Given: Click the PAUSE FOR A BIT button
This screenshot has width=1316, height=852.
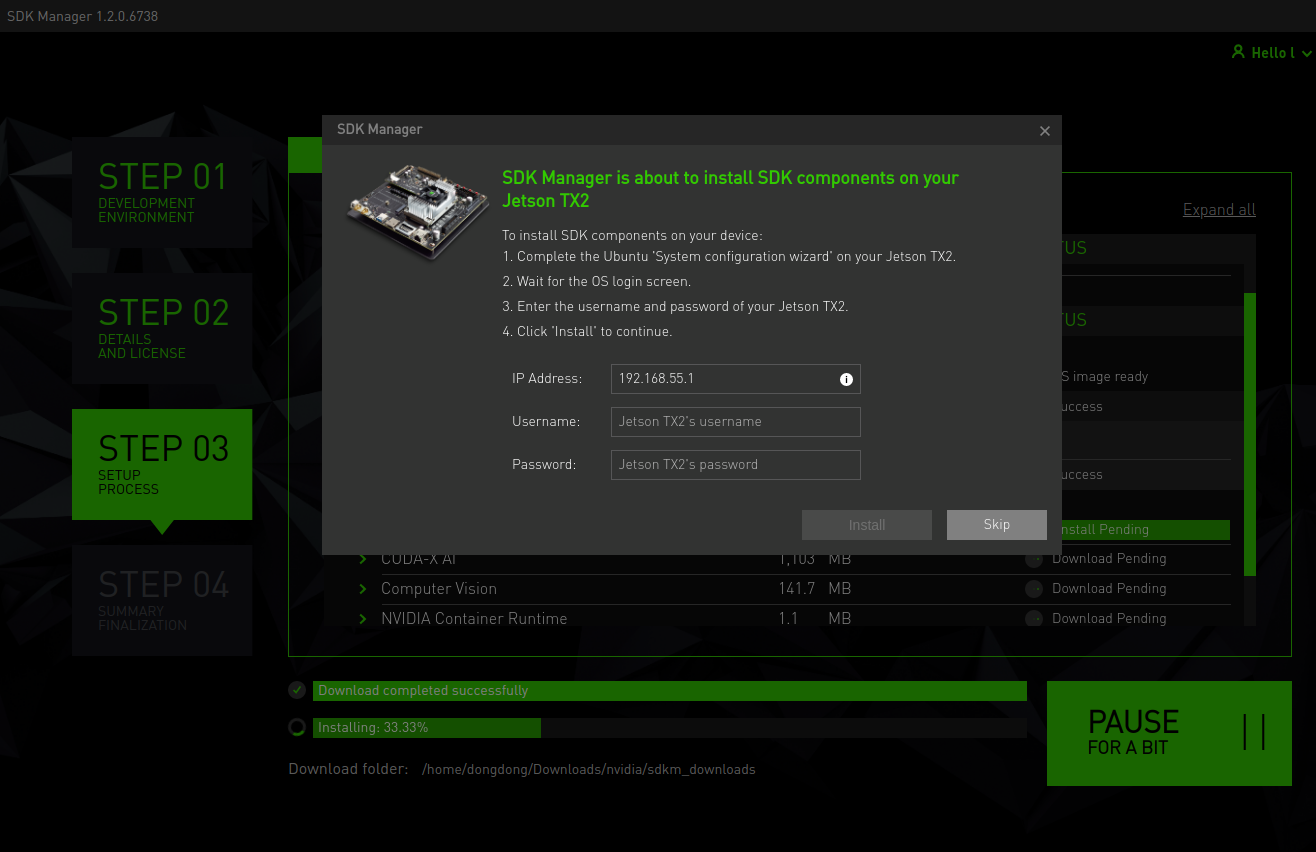Looking at the screenshot, I should [1169, 733].
